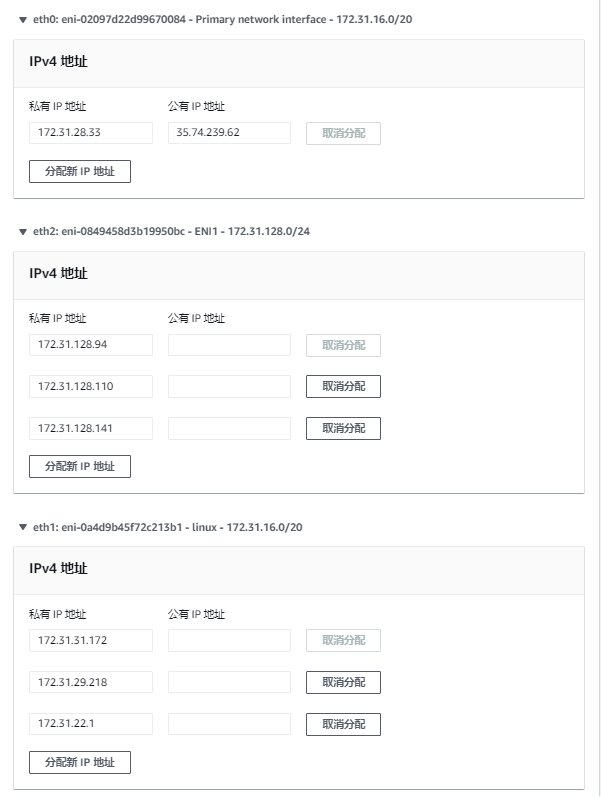The image size is (601, 797).
Task: Focus the private IP field 172.31.128.110
Action: [91, 386]
